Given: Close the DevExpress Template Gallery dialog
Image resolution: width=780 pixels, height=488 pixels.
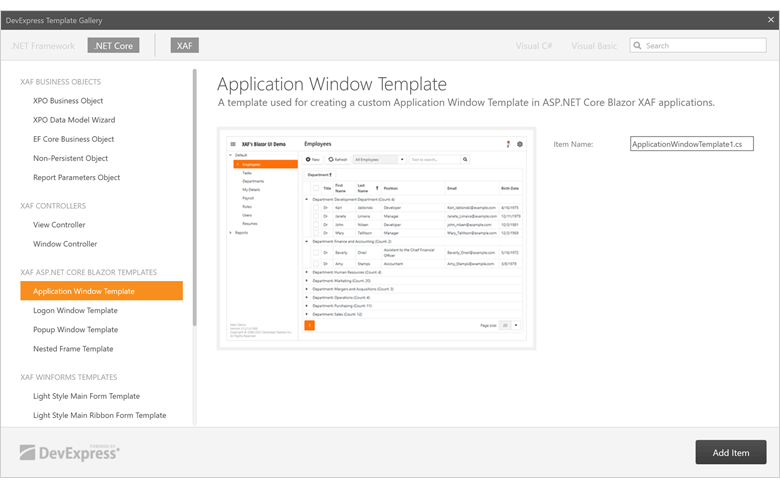Looking at the screenshot, I should (x=771, y=20).
